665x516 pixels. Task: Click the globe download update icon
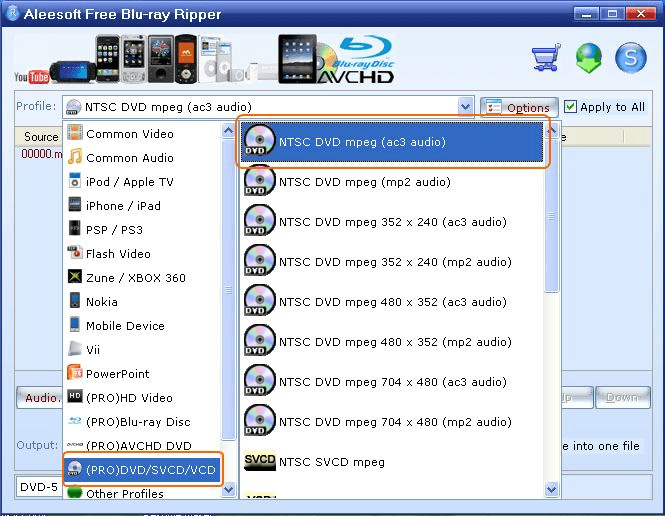click(x=588, y=58)
